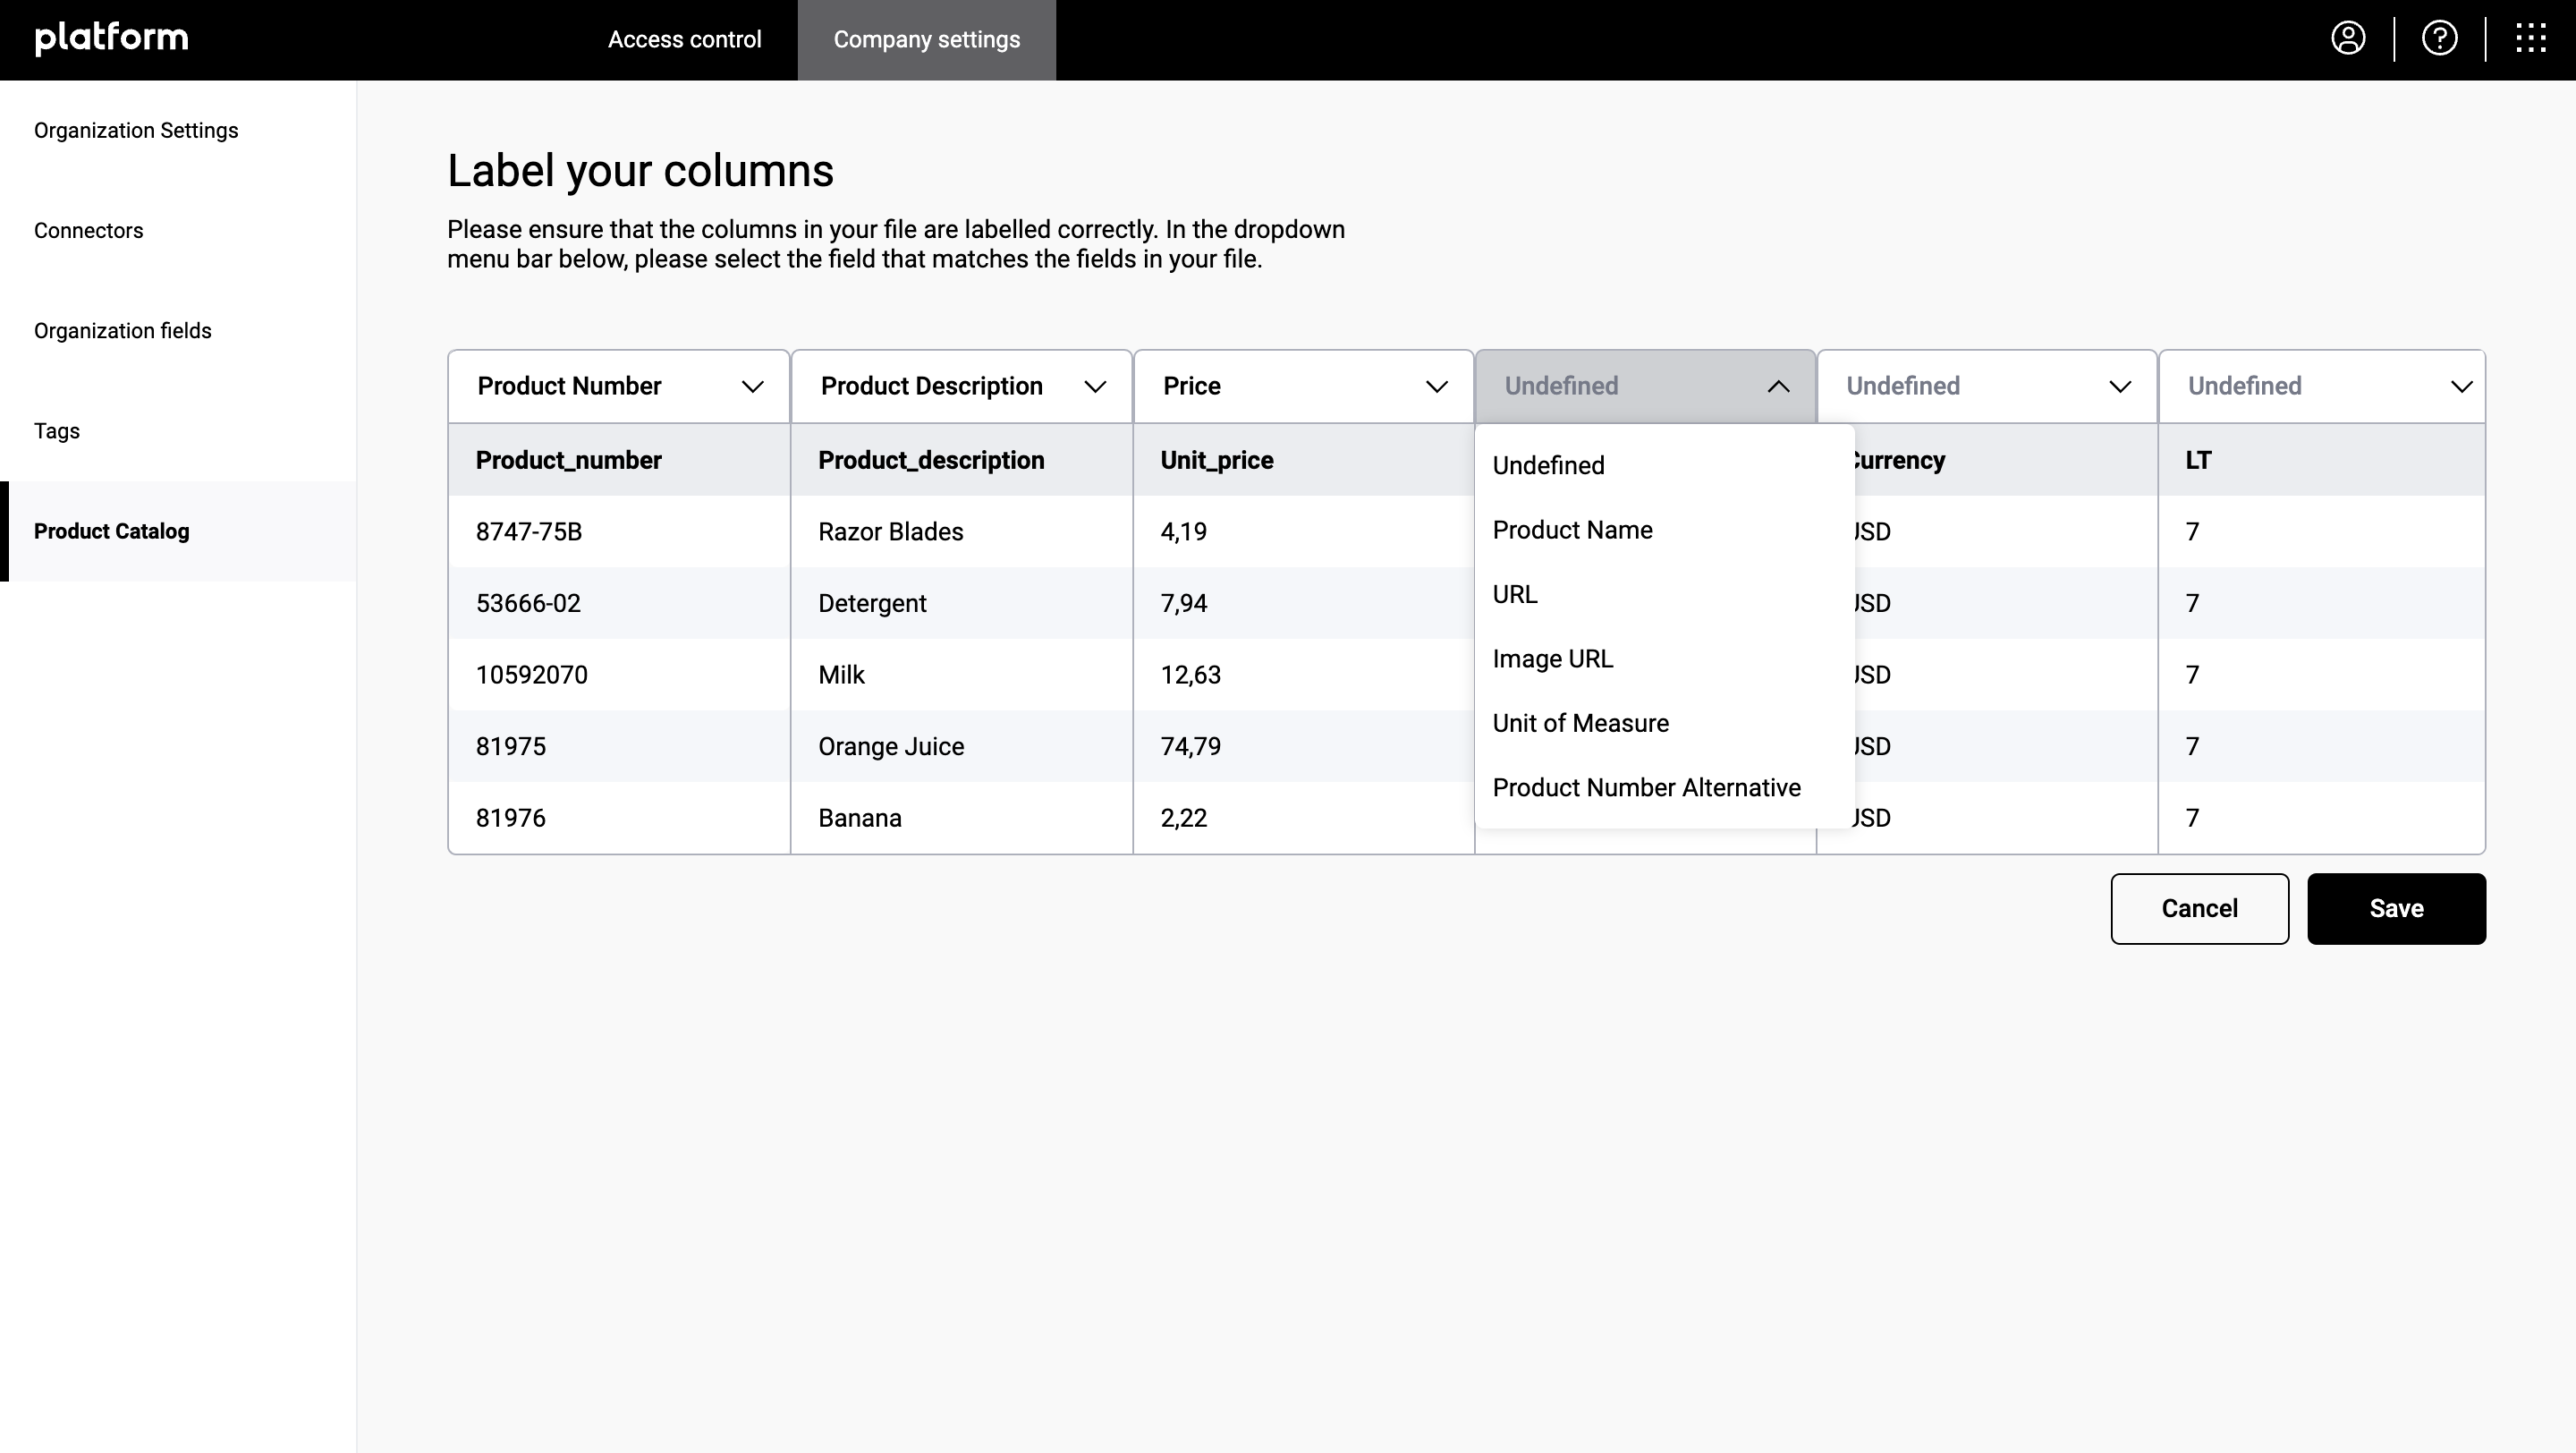This screenshot has height=1453, width=2576.
Task: Pick Image URL from the dropdown list
Action: click(1664, 659)
